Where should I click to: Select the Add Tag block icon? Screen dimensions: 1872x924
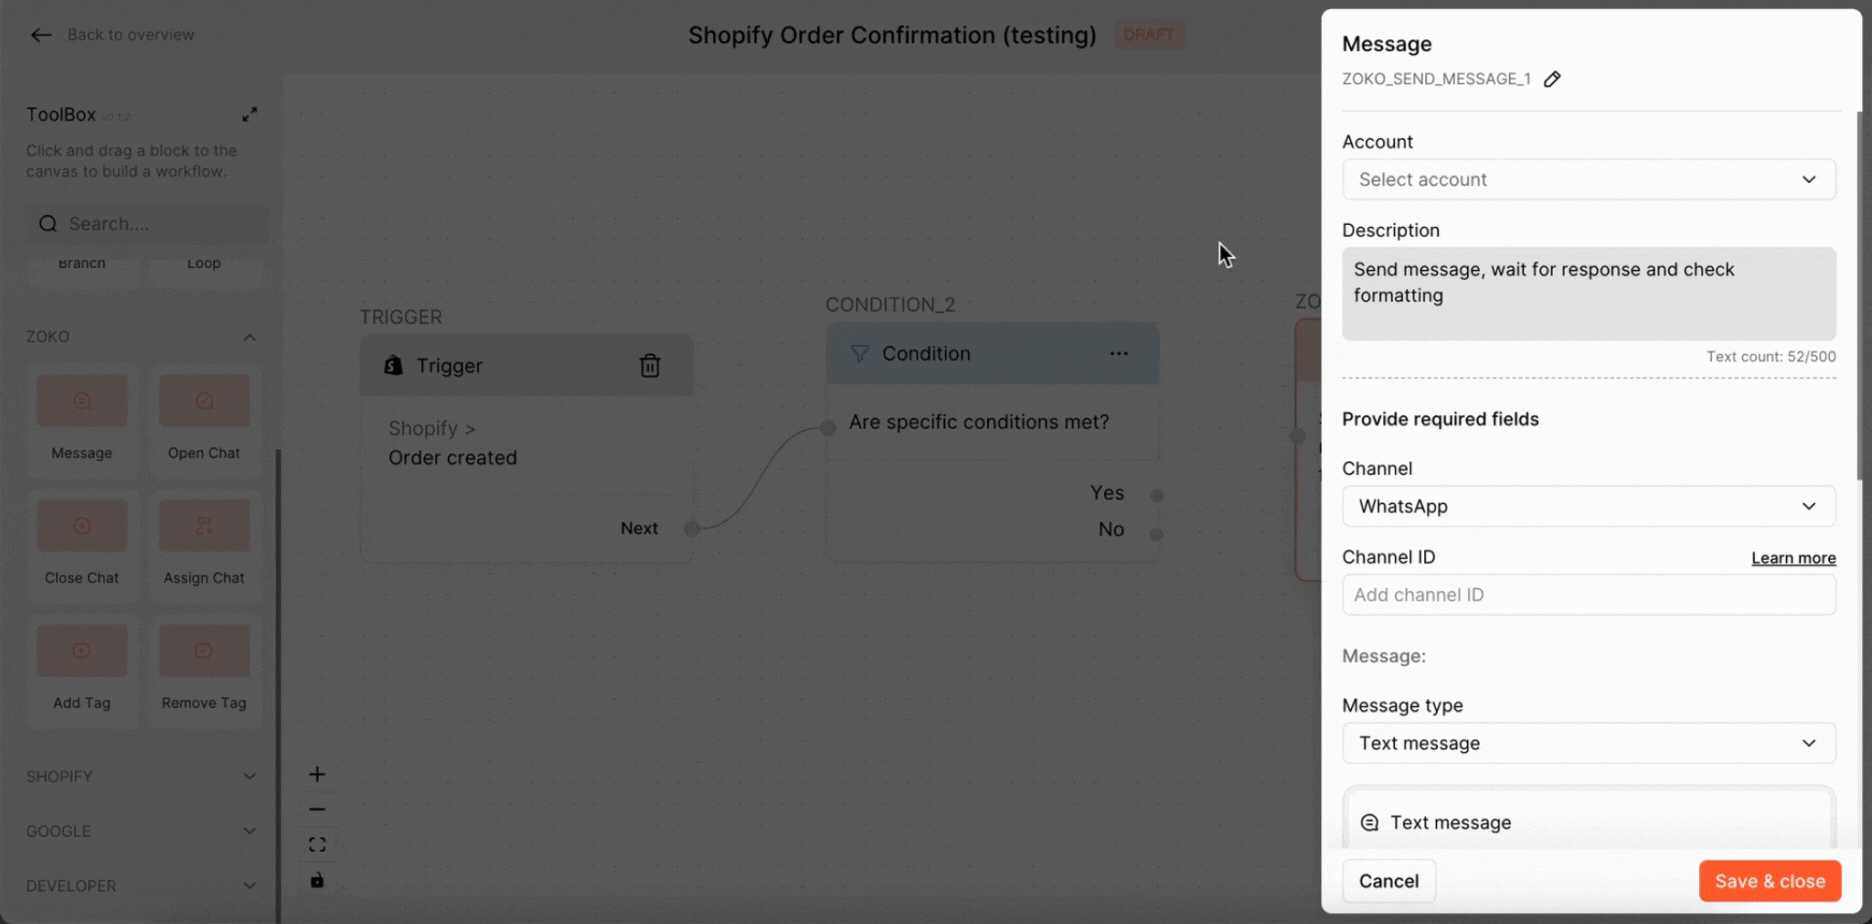coord(82,651)
